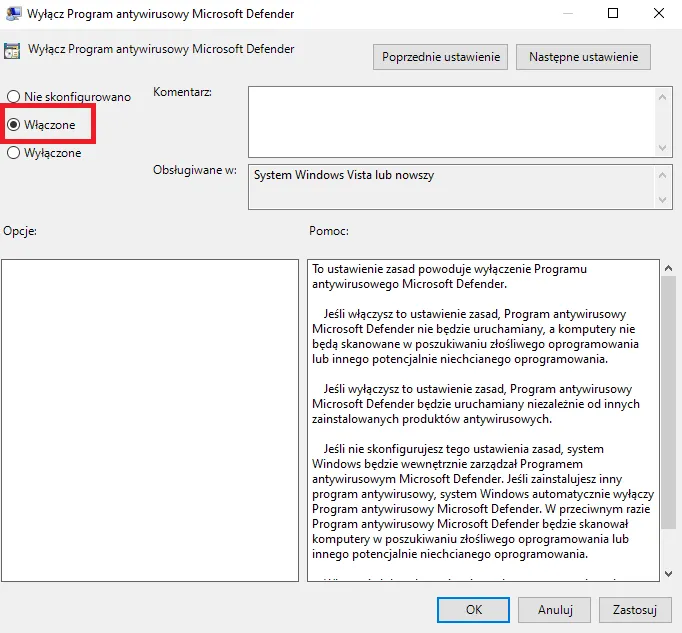This screenshot has height=633, width=682.
Task: Click comment box scroll-up arrow
Action: pyautogui.click(x=662, y=97)
